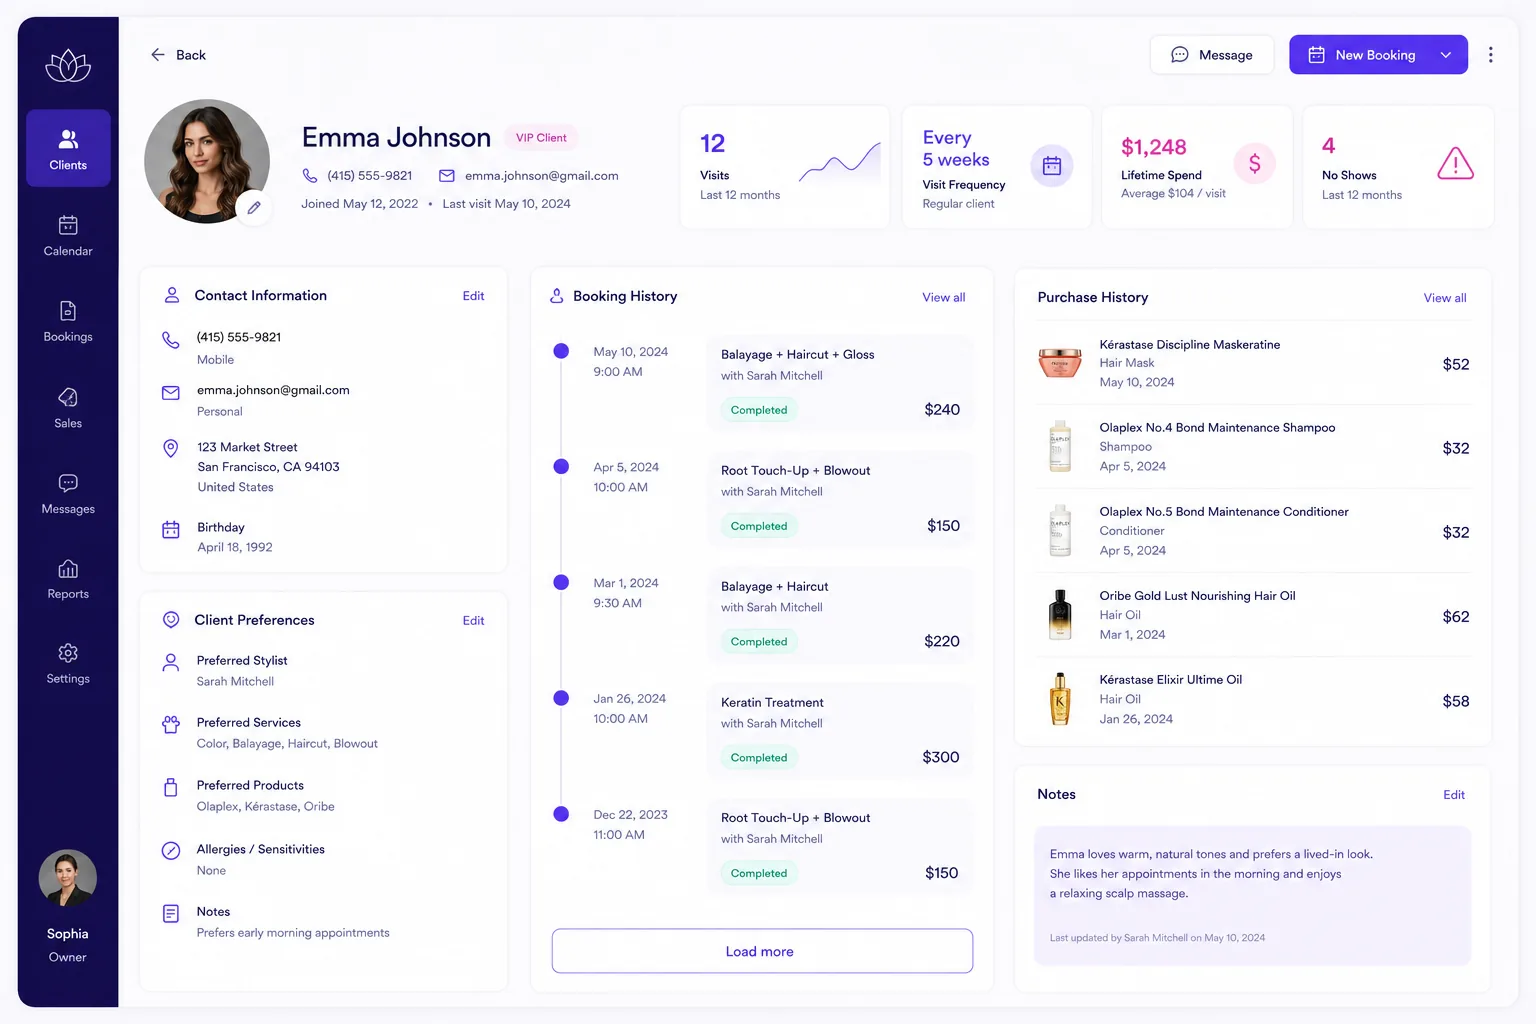Open Messages in the sidebar
This screenshot has height=1024, width=1536.
click(x=68, y=494)
